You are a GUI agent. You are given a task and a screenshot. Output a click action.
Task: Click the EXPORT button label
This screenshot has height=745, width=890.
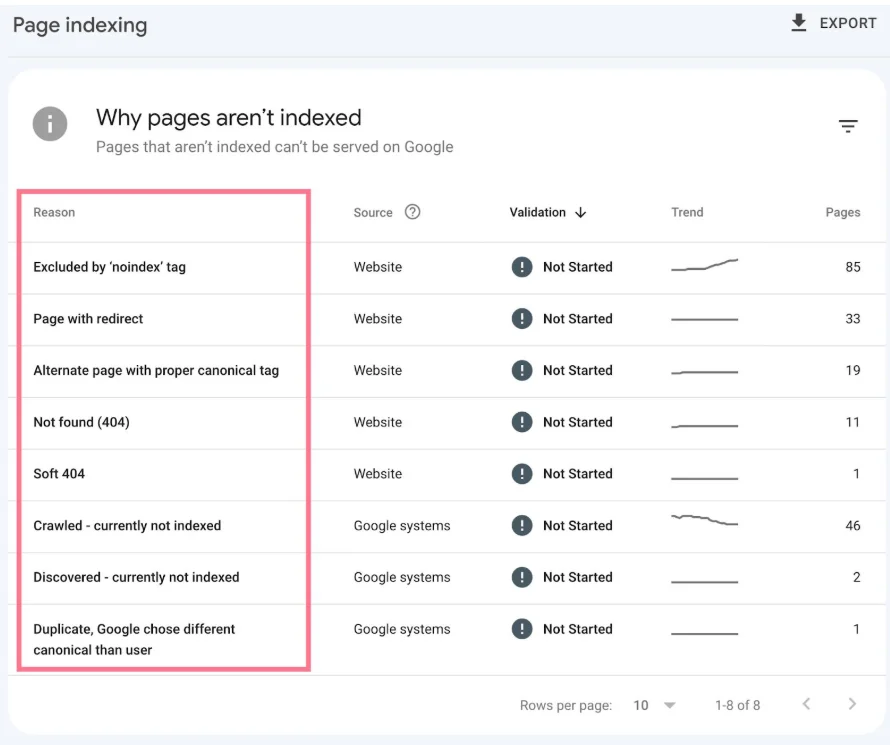pyautogui.click(x=848, y=23)
